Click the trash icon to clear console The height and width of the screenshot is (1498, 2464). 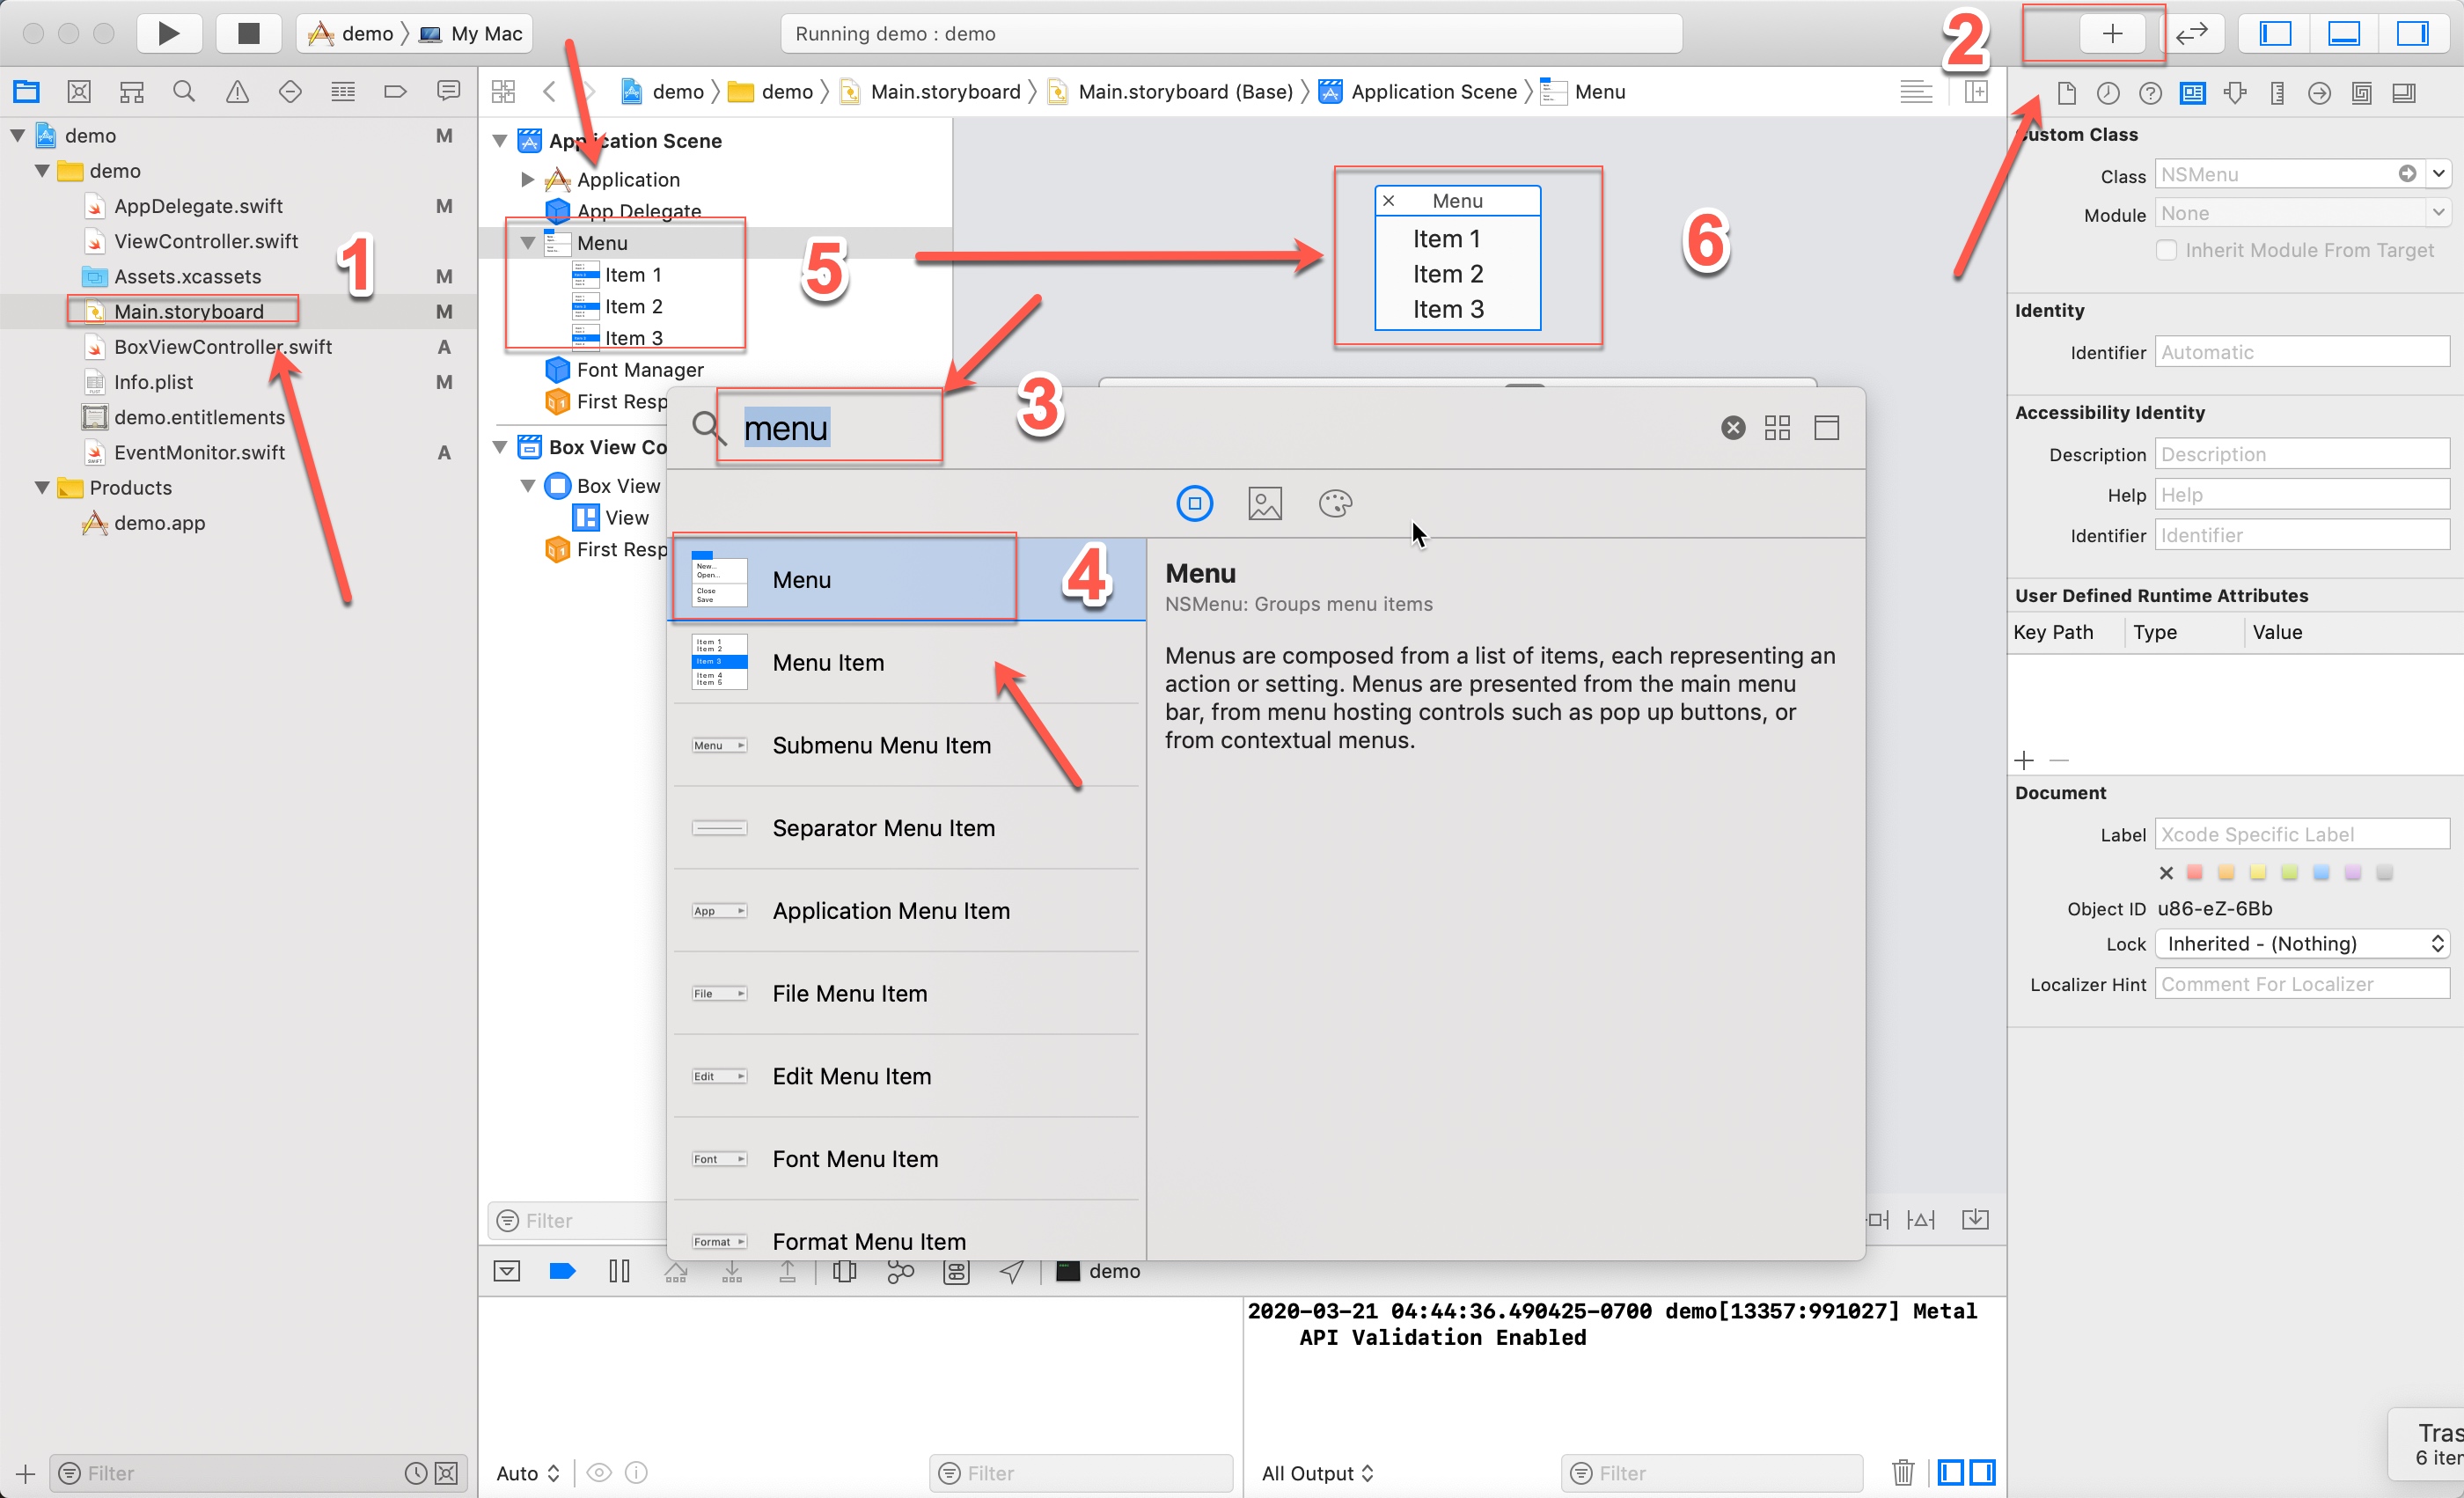1903,1472
